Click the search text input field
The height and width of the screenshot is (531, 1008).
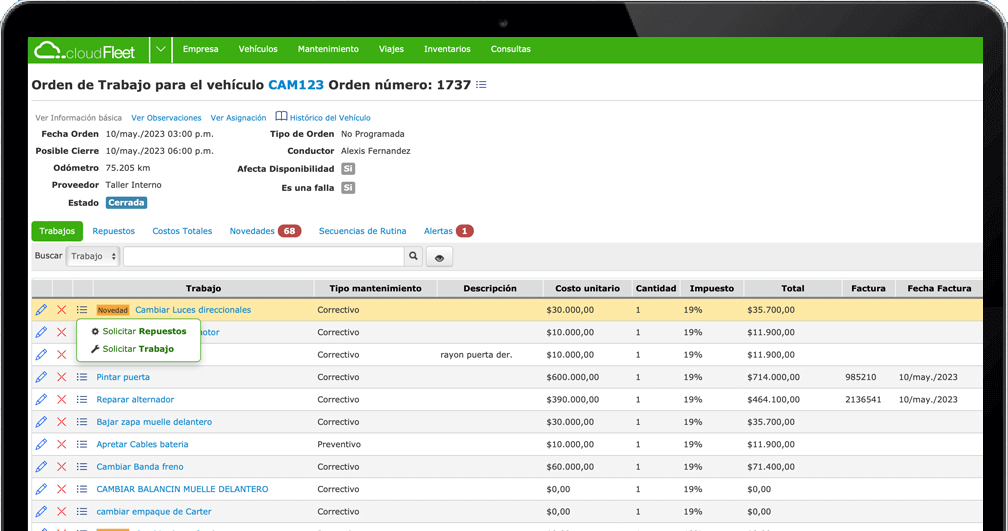point(264,256)
